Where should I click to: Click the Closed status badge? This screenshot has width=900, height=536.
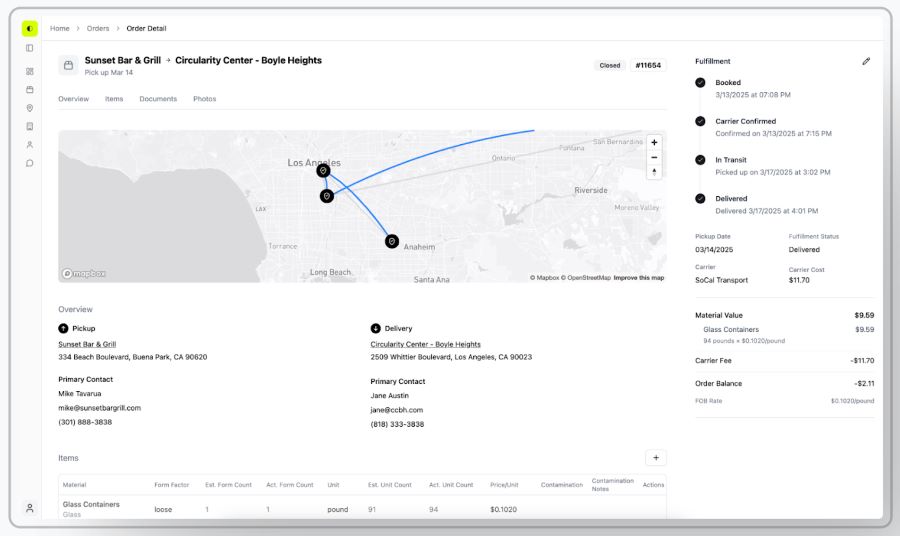(x=610, y=65)
